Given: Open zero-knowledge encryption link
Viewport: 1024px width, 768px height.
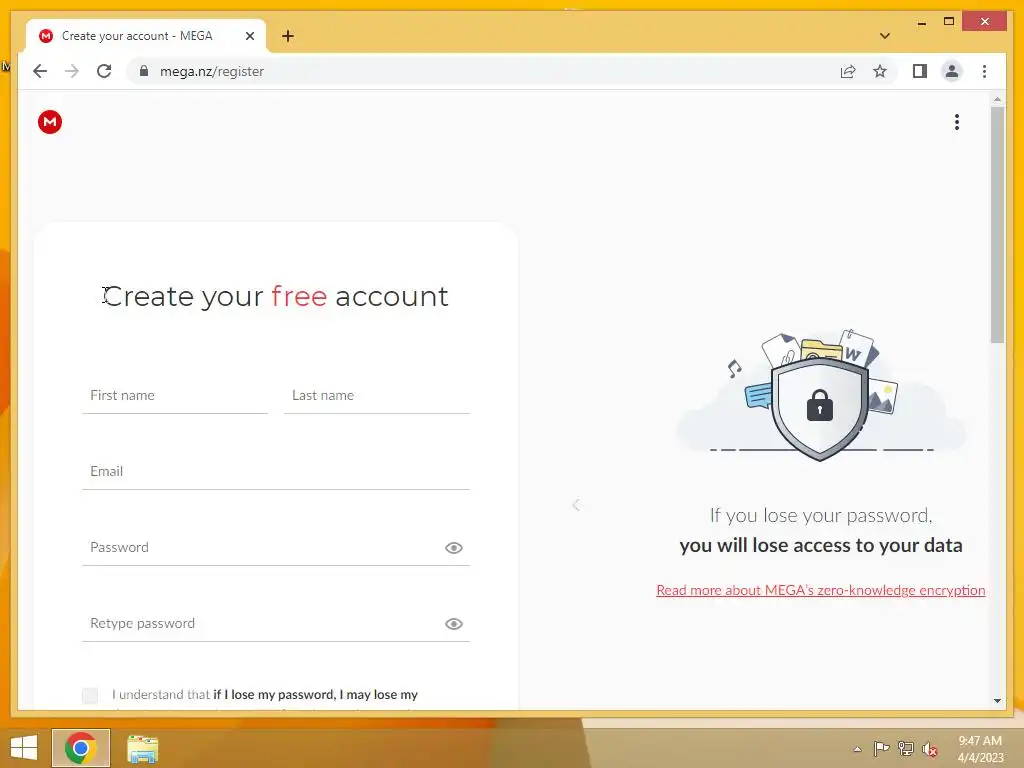Looking at the screenshot, I should pos(821,590).
